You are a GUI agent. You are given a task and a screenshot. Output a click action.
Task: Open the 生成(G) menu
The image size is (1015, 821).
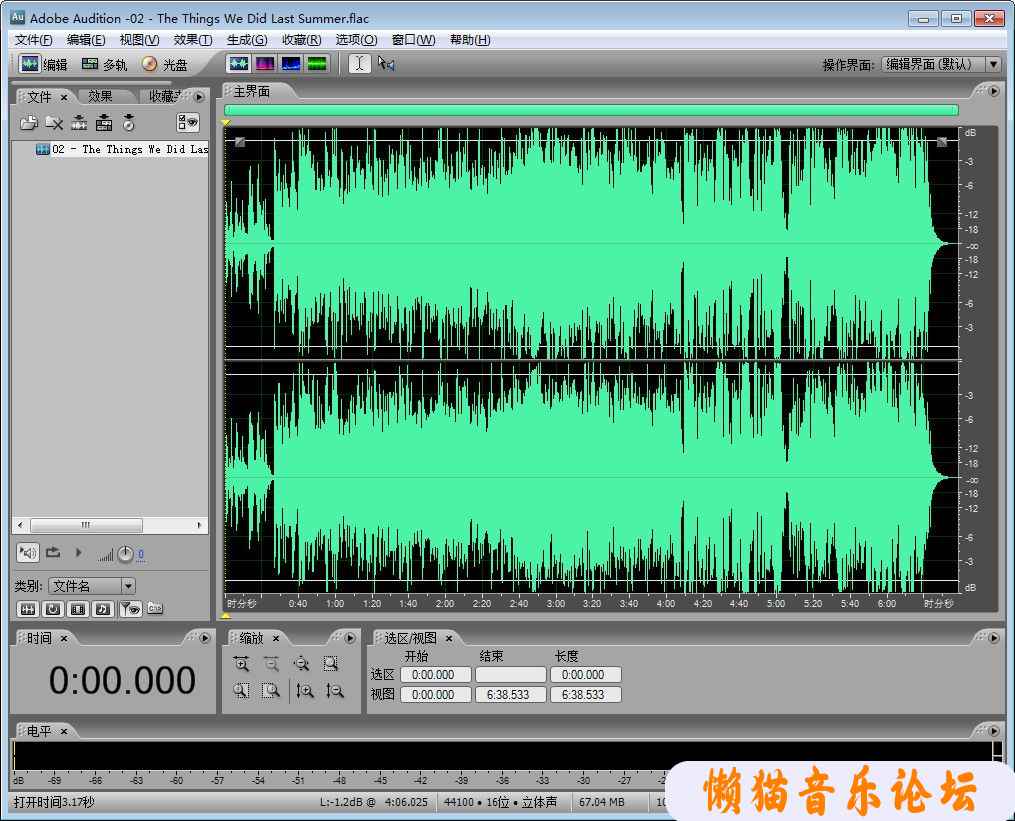pos(247,40)
